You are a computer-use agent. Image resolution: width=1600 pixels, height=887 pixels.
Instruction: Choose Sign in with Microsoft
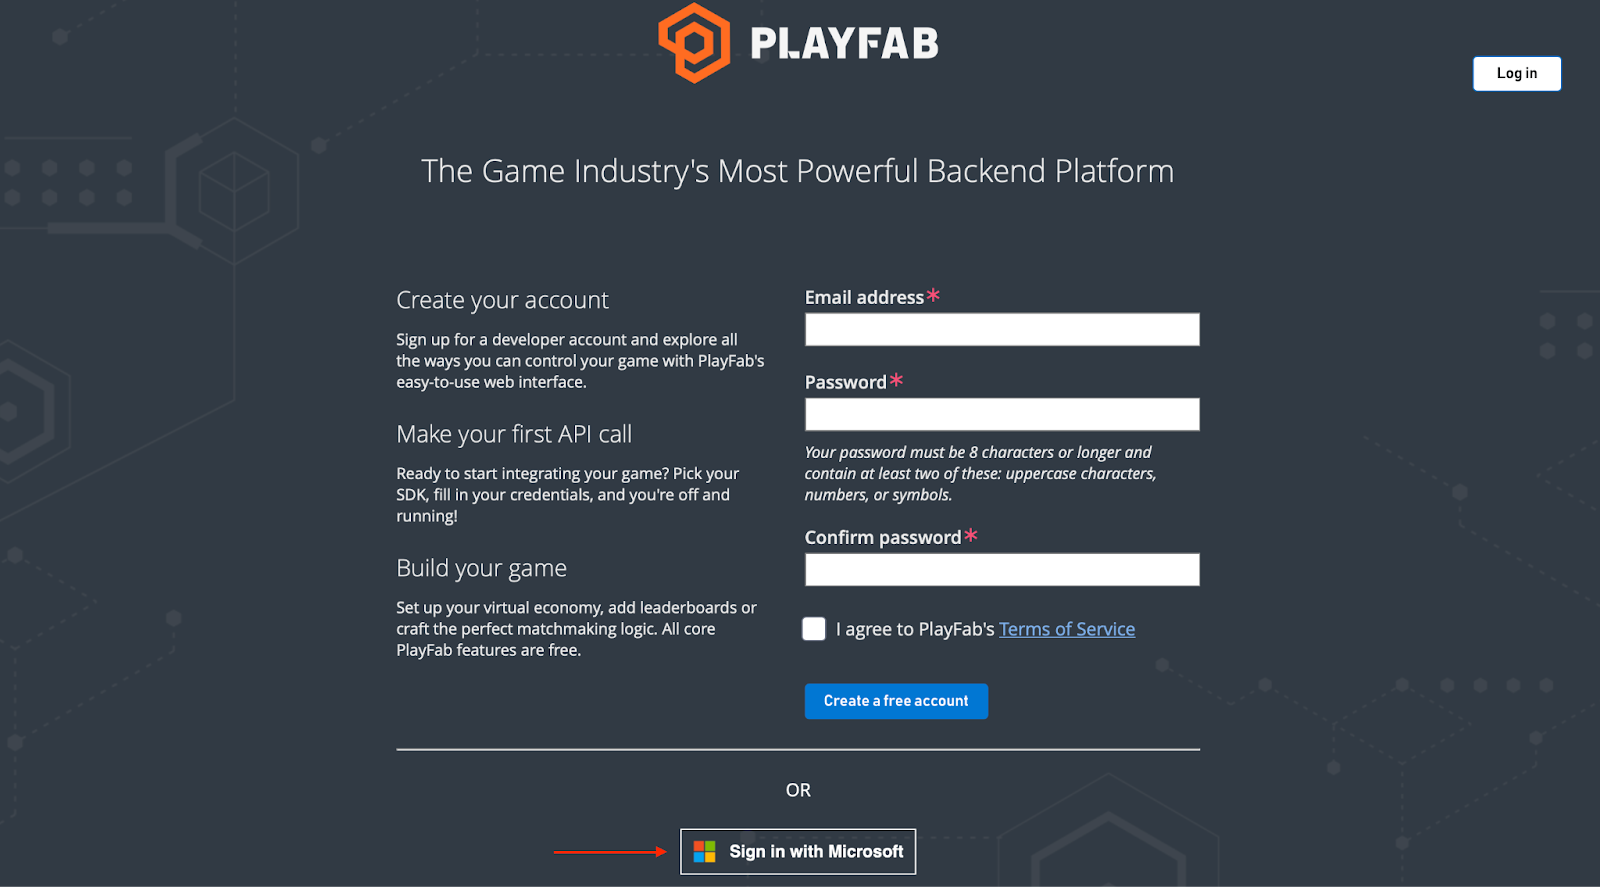tap(798, 852)
